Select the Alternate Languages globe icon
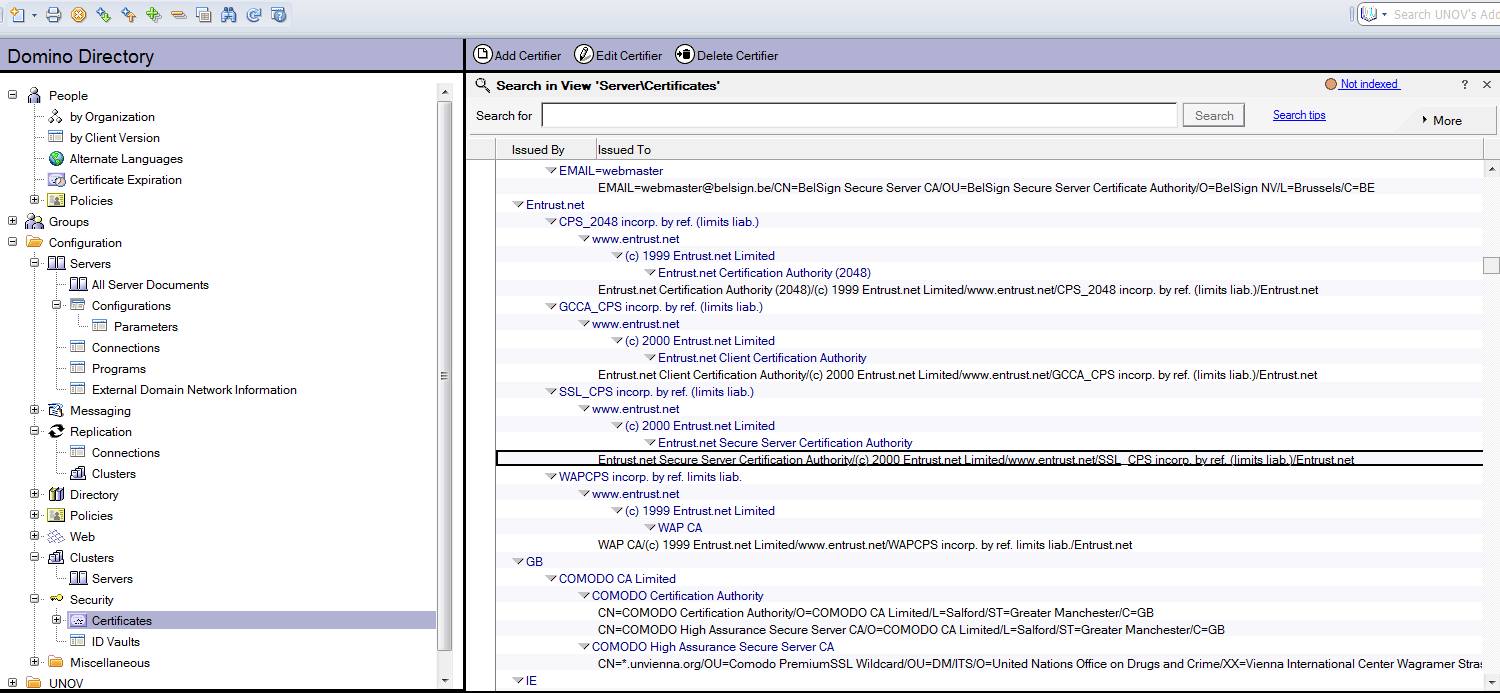Viewport: 1500px width, 693px height. click(56, 158)
